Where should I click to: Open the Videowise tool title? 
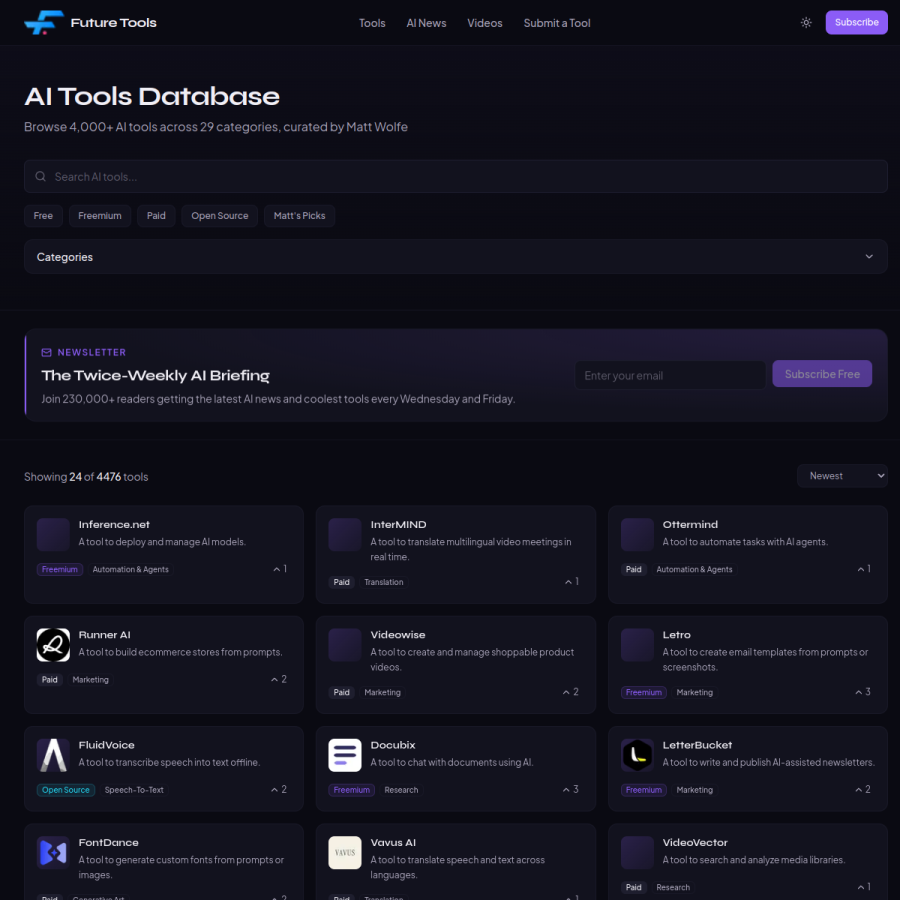click(x=398, y=635)
